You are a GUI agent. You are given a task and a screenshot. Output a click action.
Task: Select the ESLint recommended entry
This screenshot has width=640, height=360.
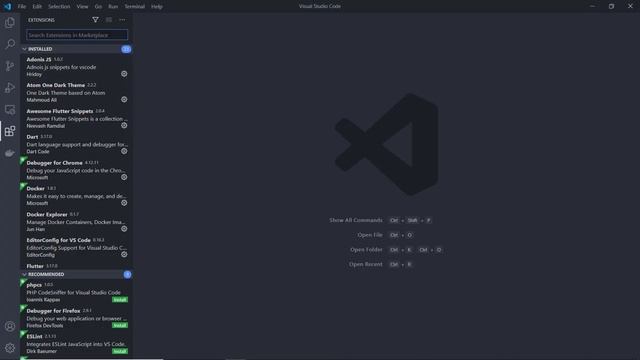tap(76, 344)
